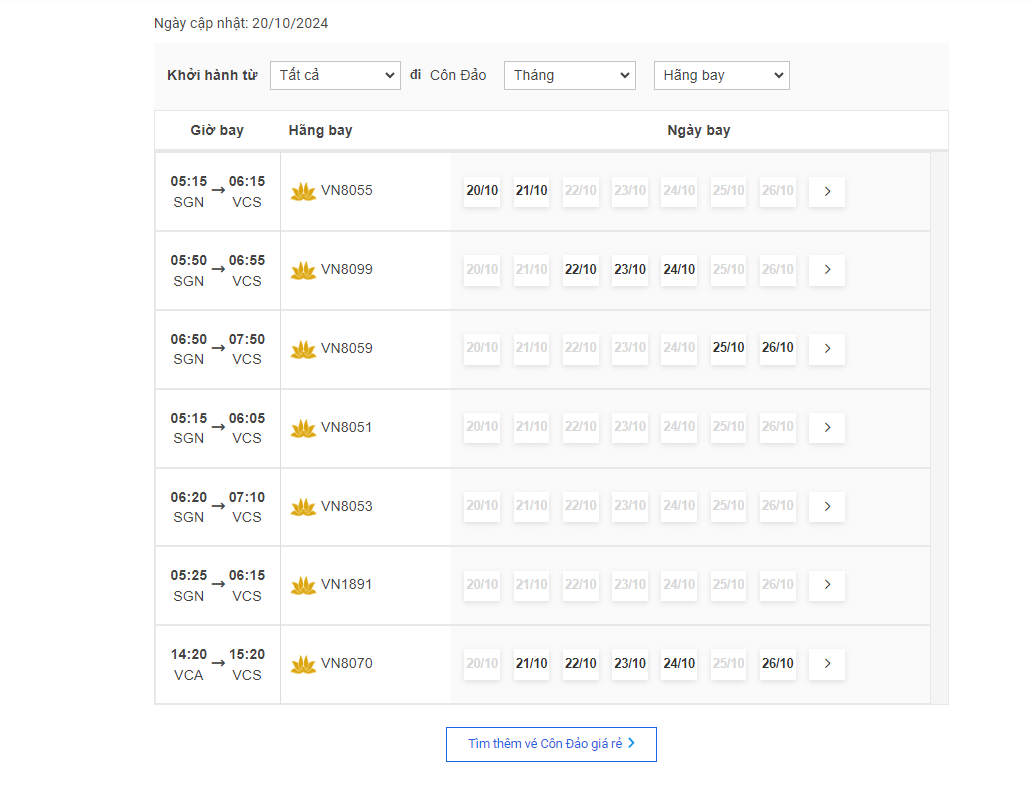Click the "Ngày bay" column header
1031x805 pixels.
click(x=698, y=131)
